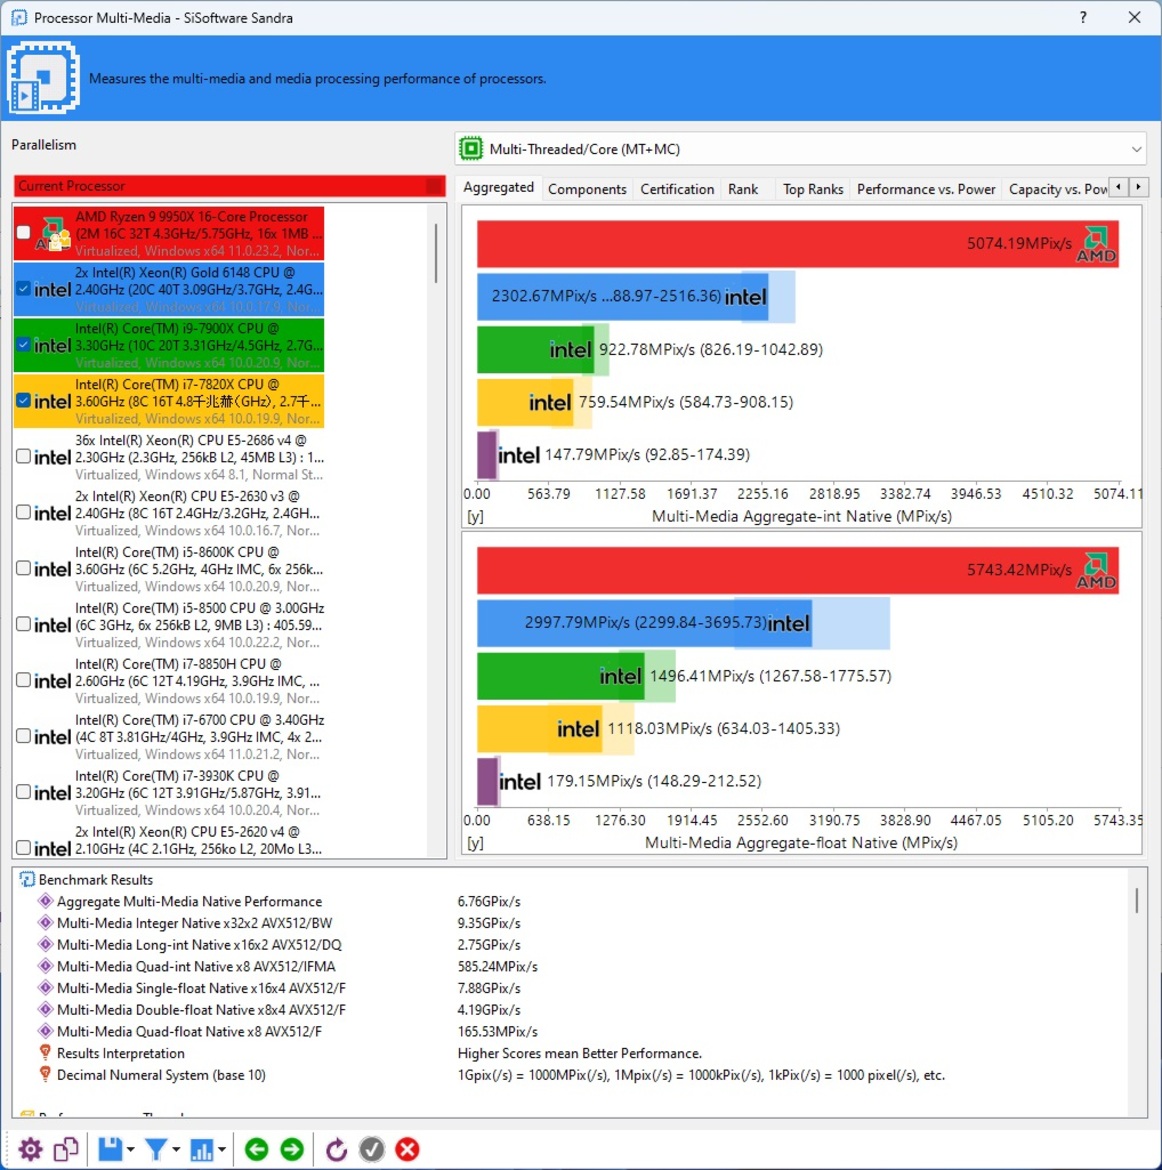Click the lightbulb icon beside Decimal Numeral System

[46, 1074]
